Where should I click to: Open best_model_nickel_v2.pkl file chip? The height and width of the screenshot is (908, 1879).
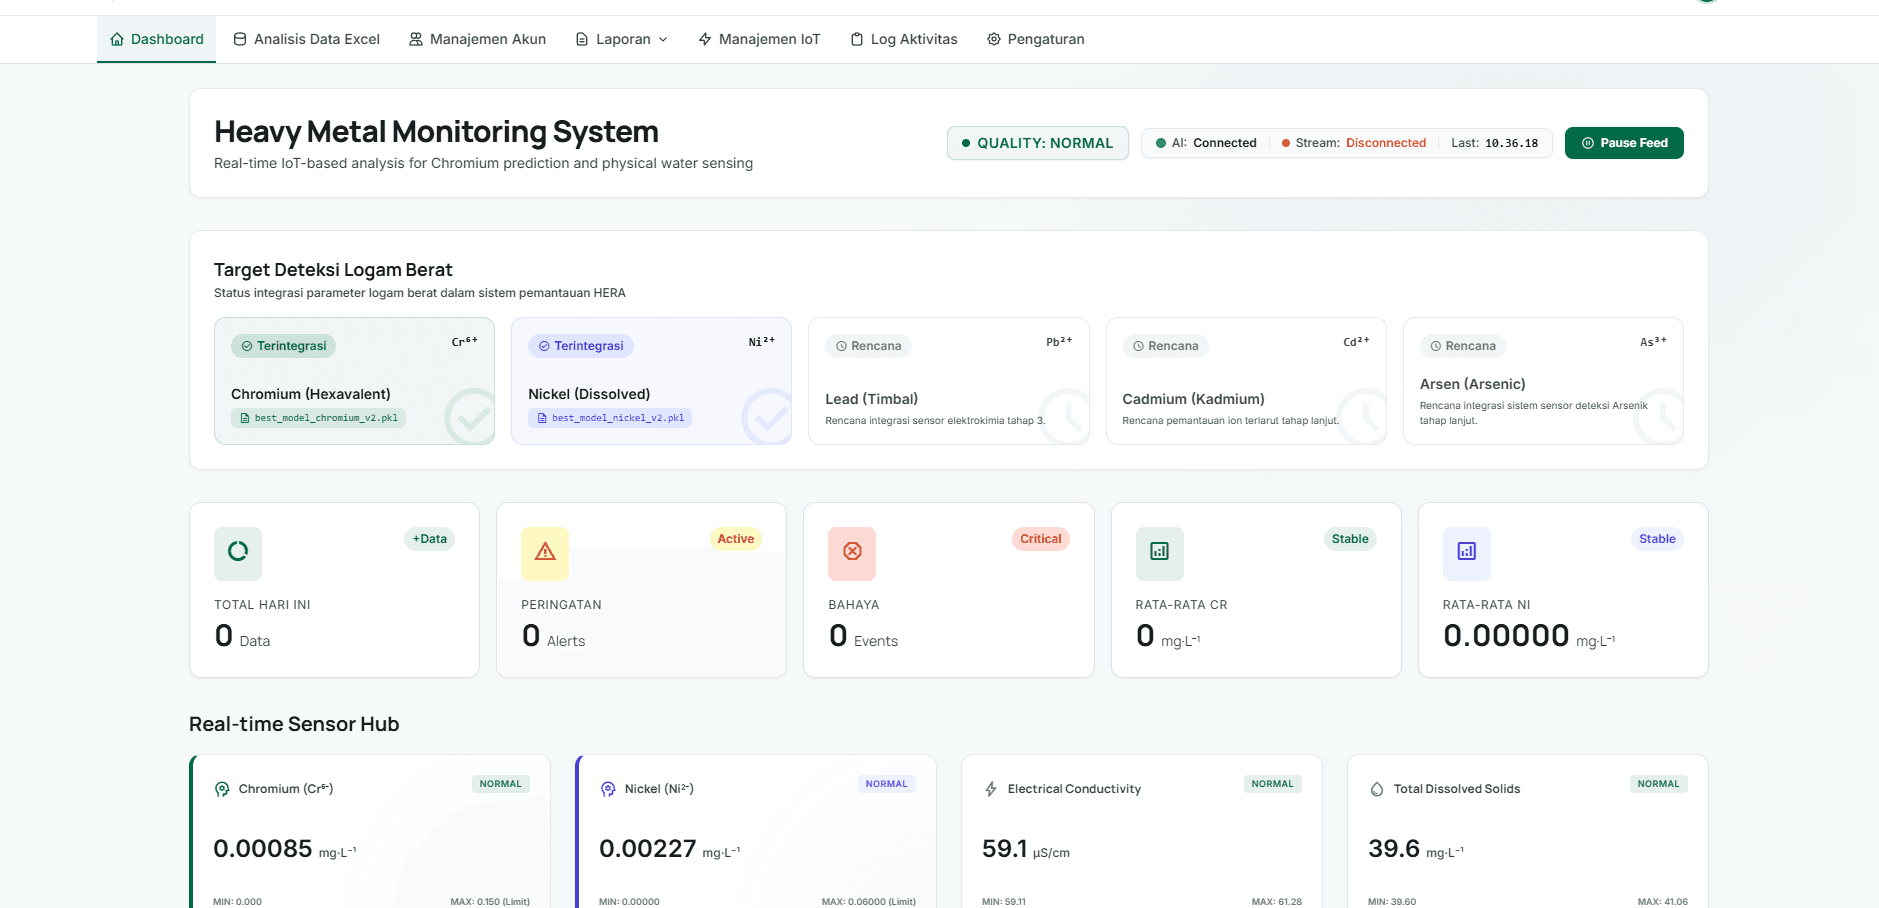pos(610,418)
